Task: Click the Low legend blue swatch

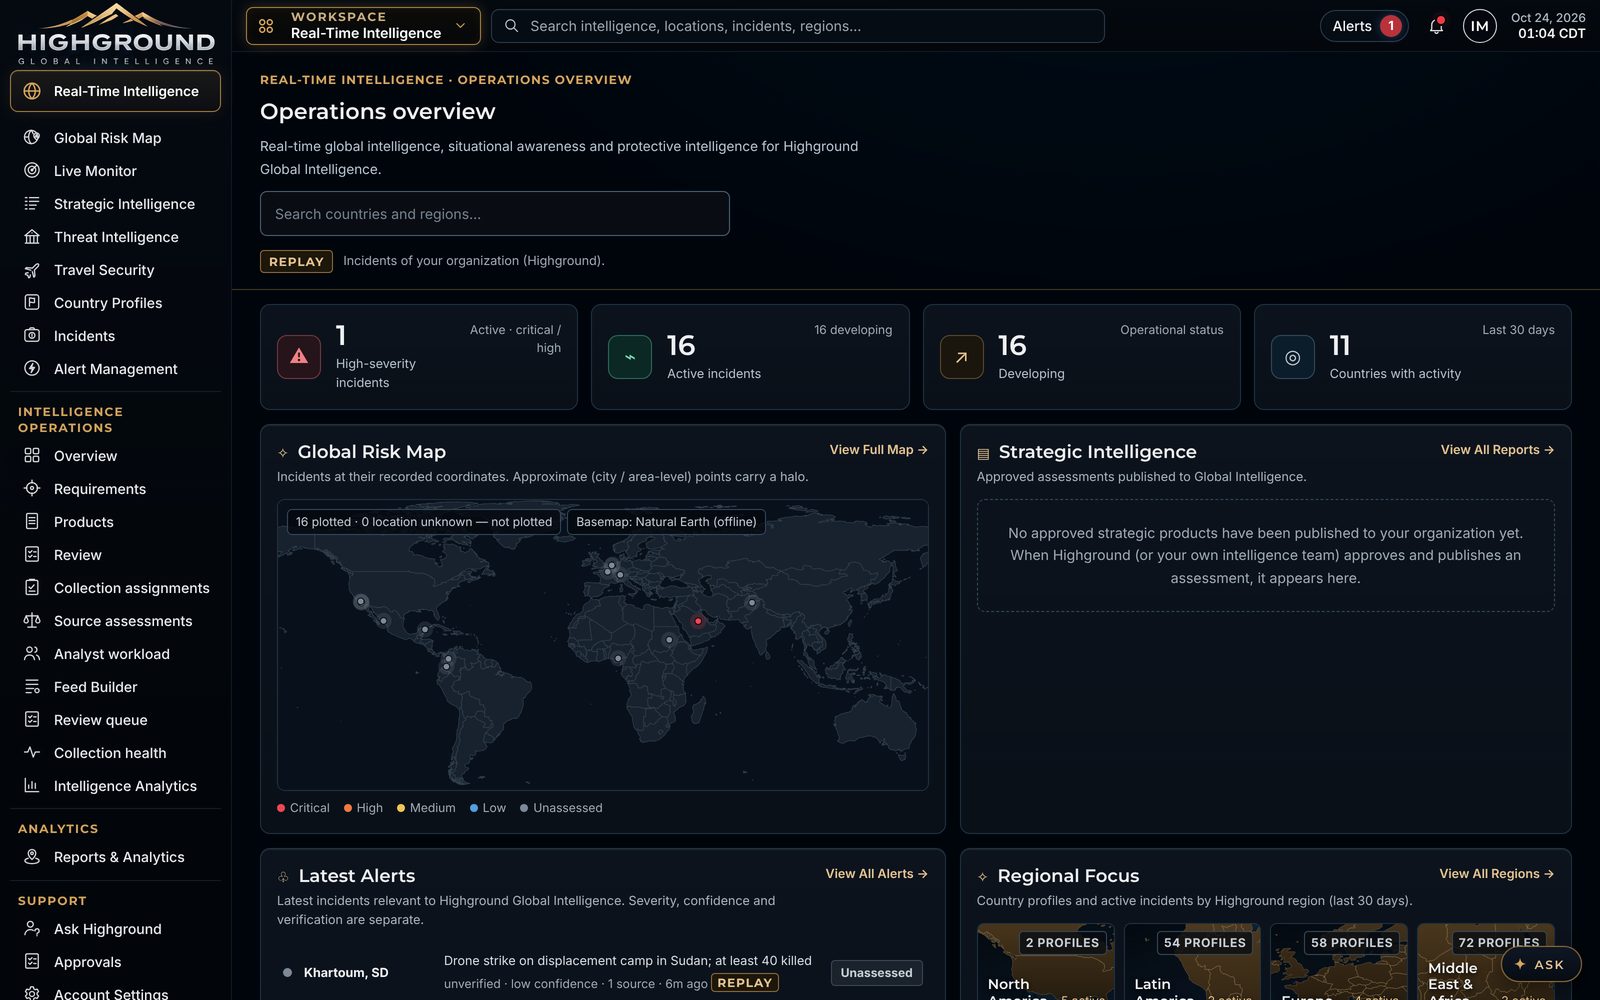Action: click(x=474, y=808)
